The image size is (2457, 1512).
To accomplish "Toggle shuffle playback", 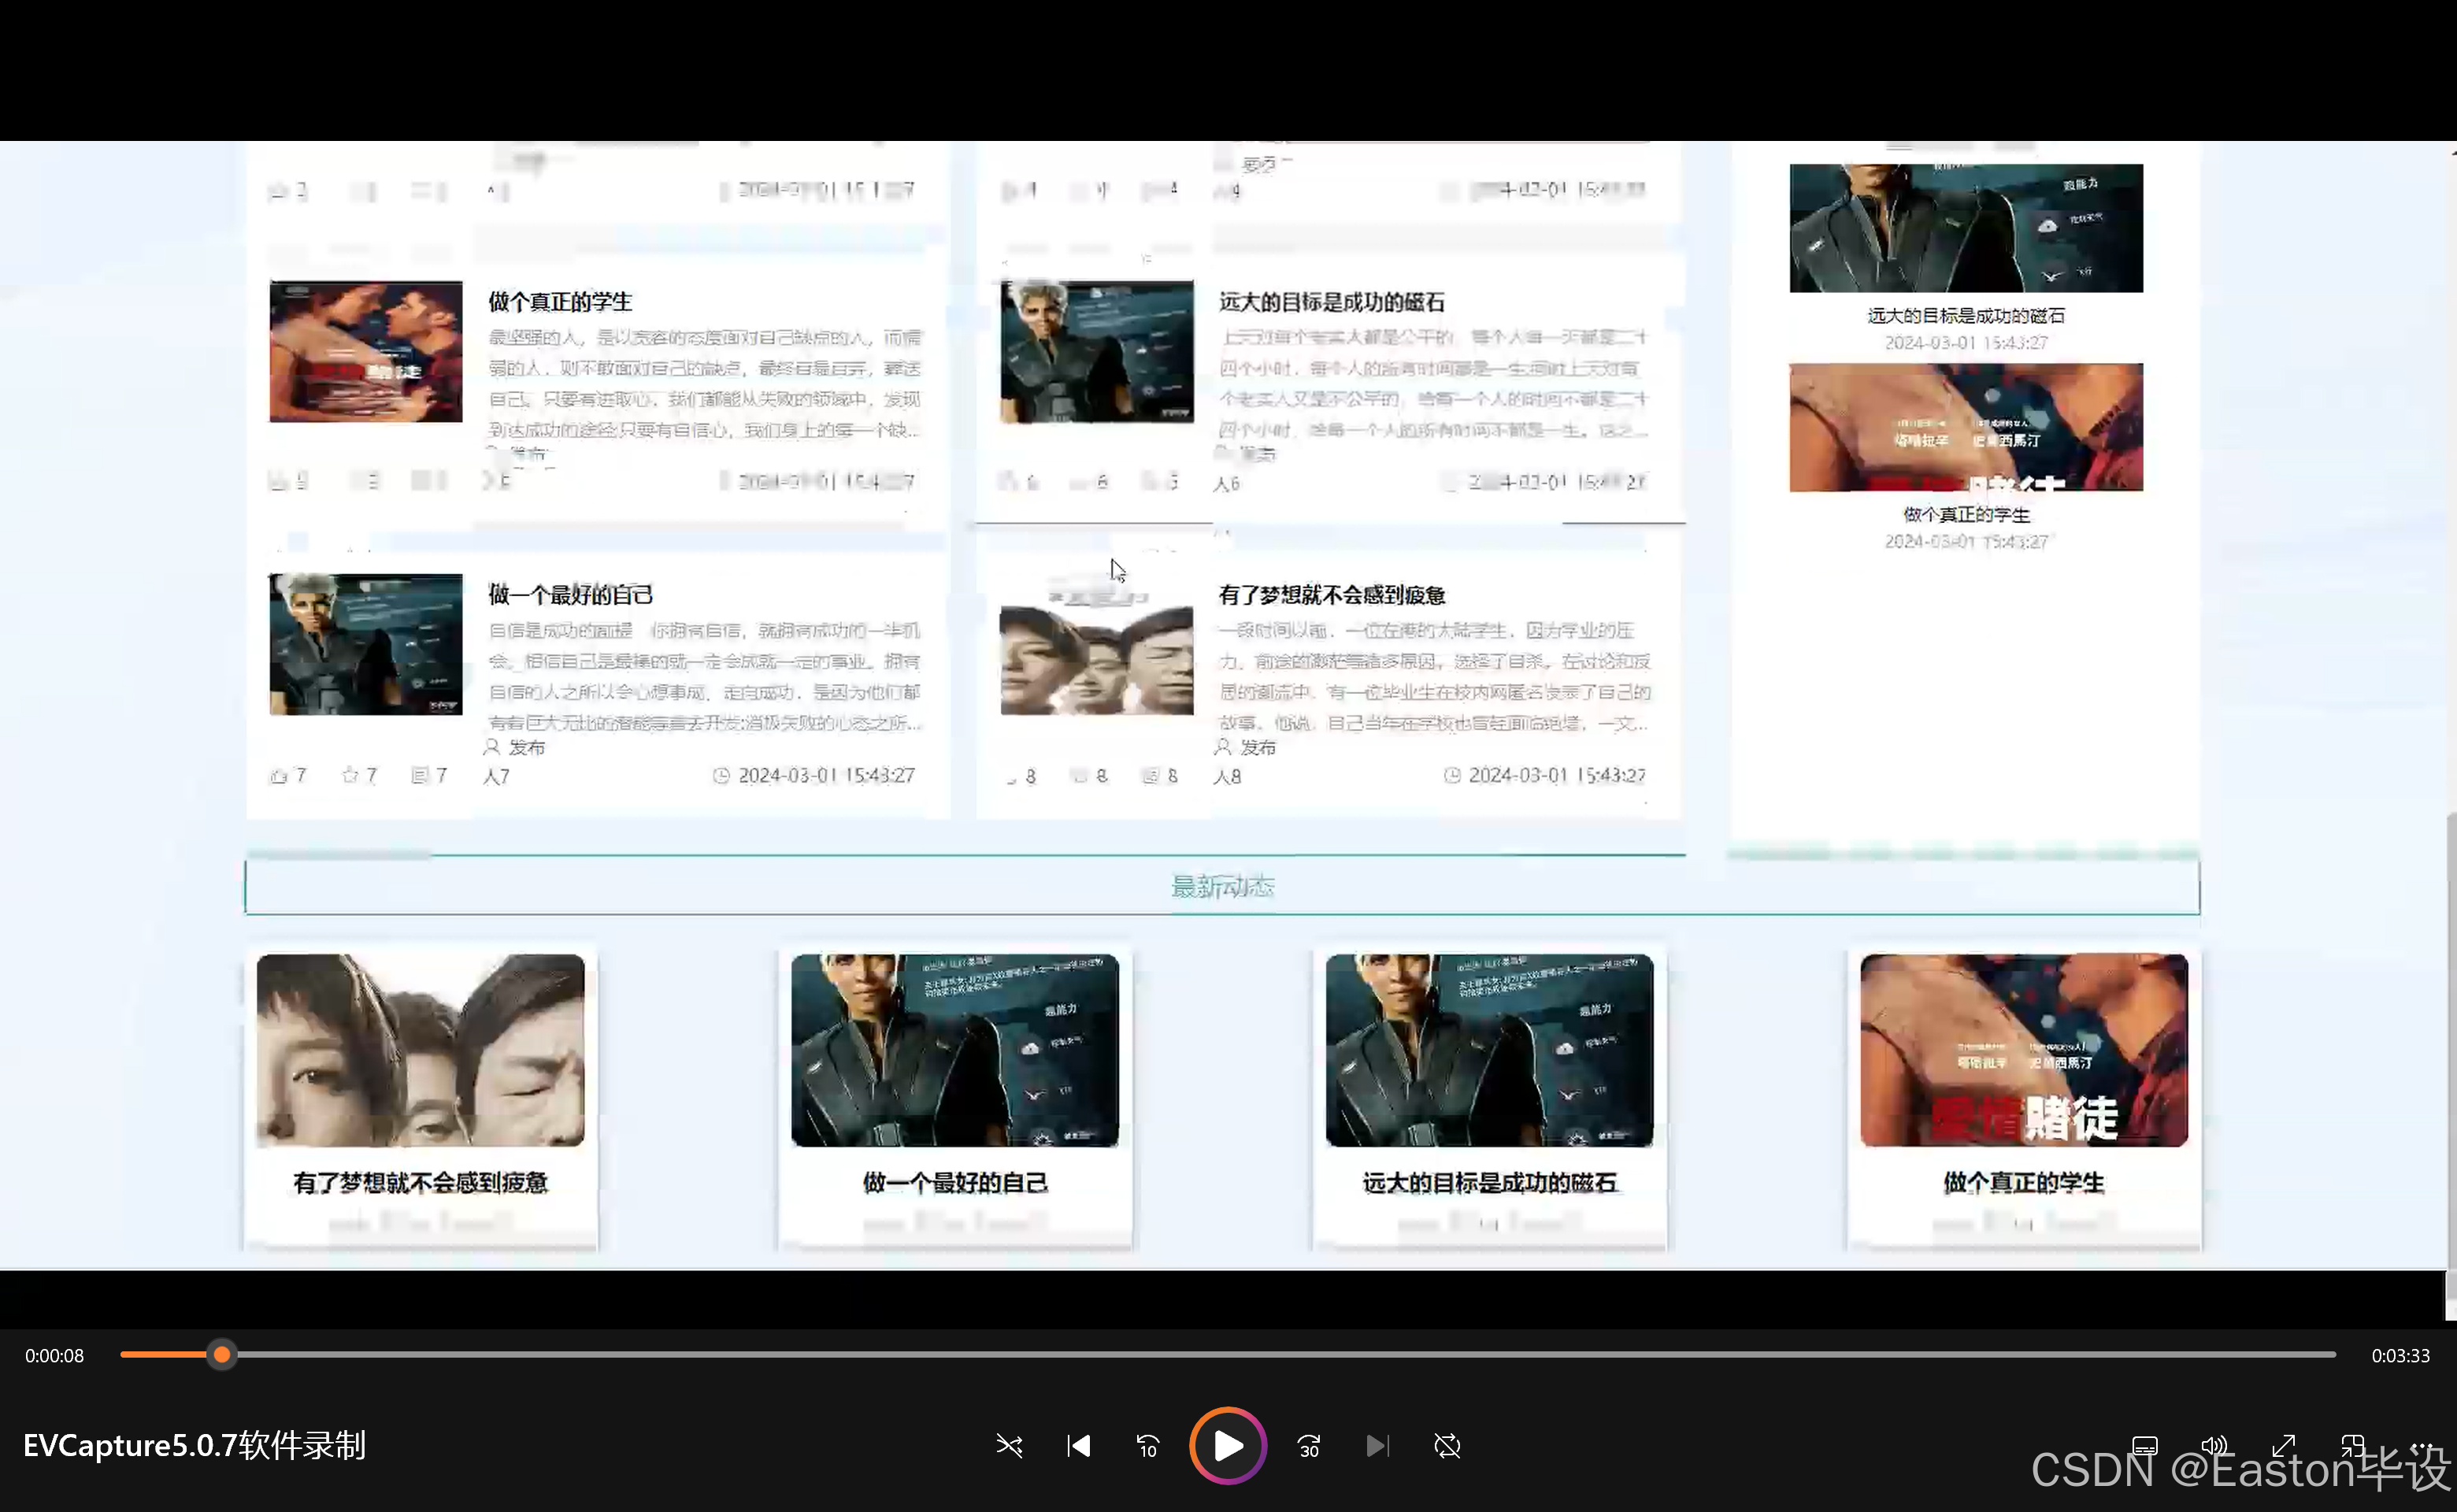I will point(1009,1446).
